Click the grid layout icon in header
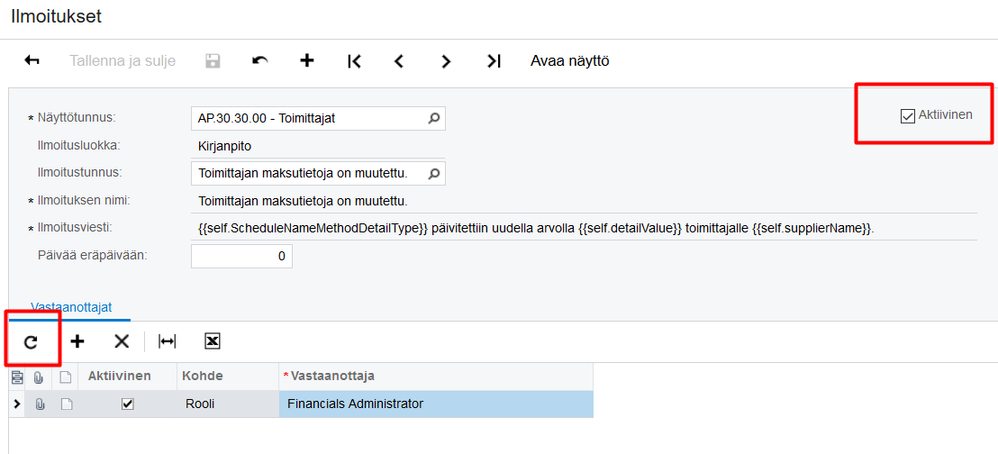The image size is (998, 454). coord(17,377)
